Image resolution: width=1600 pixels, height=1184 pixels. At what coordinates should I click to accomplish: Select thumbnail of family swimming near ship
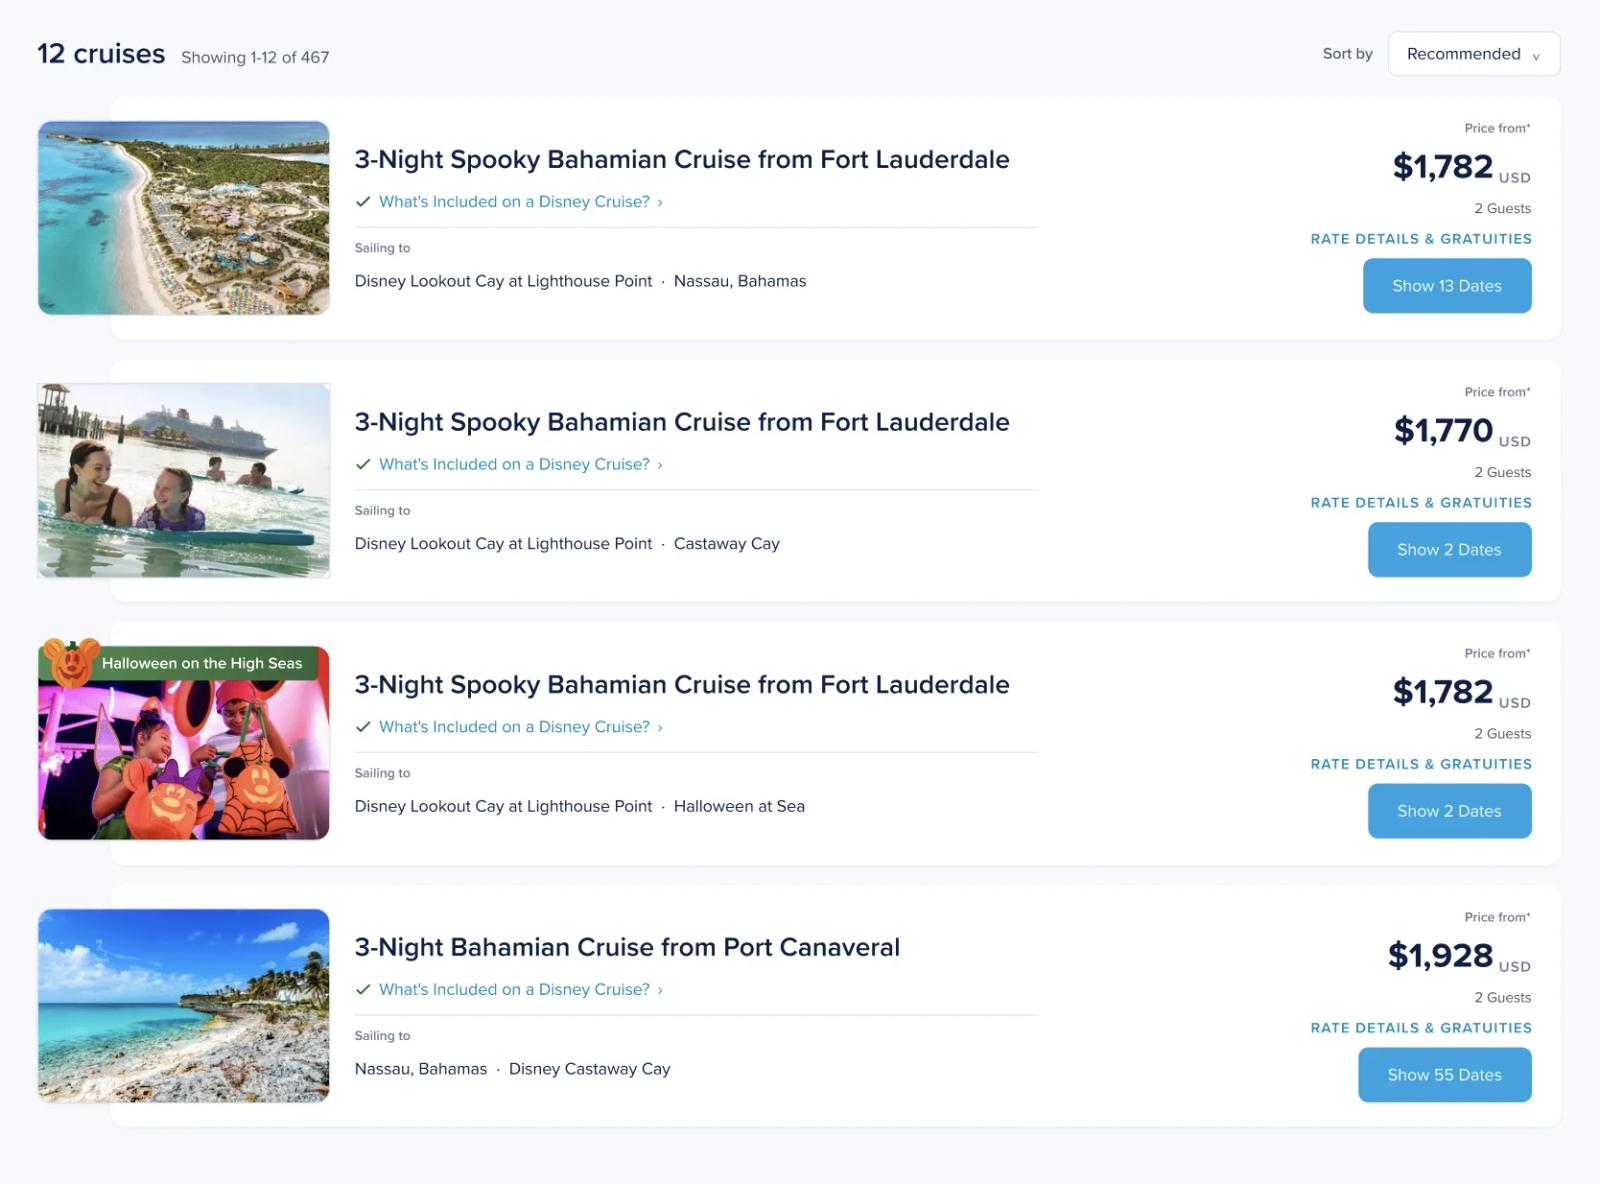point(184,480)
